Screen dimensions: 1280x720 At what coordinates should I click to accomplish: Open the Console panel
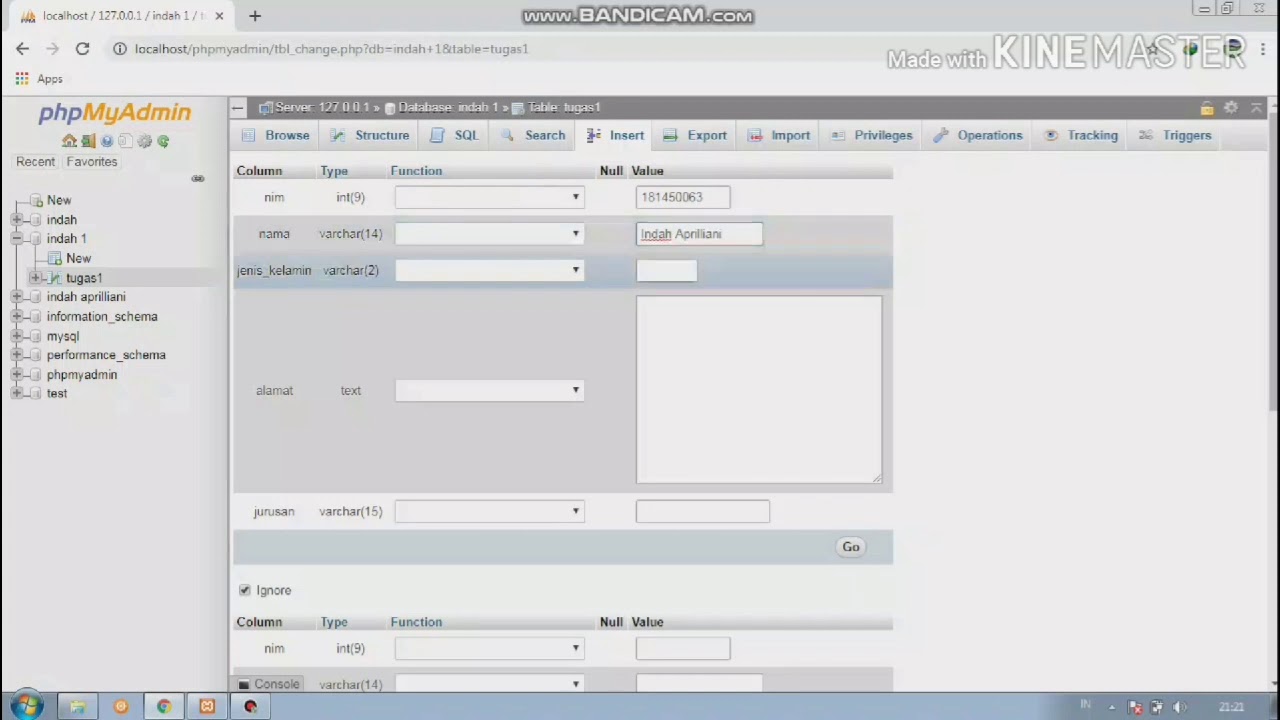[268, 684]
